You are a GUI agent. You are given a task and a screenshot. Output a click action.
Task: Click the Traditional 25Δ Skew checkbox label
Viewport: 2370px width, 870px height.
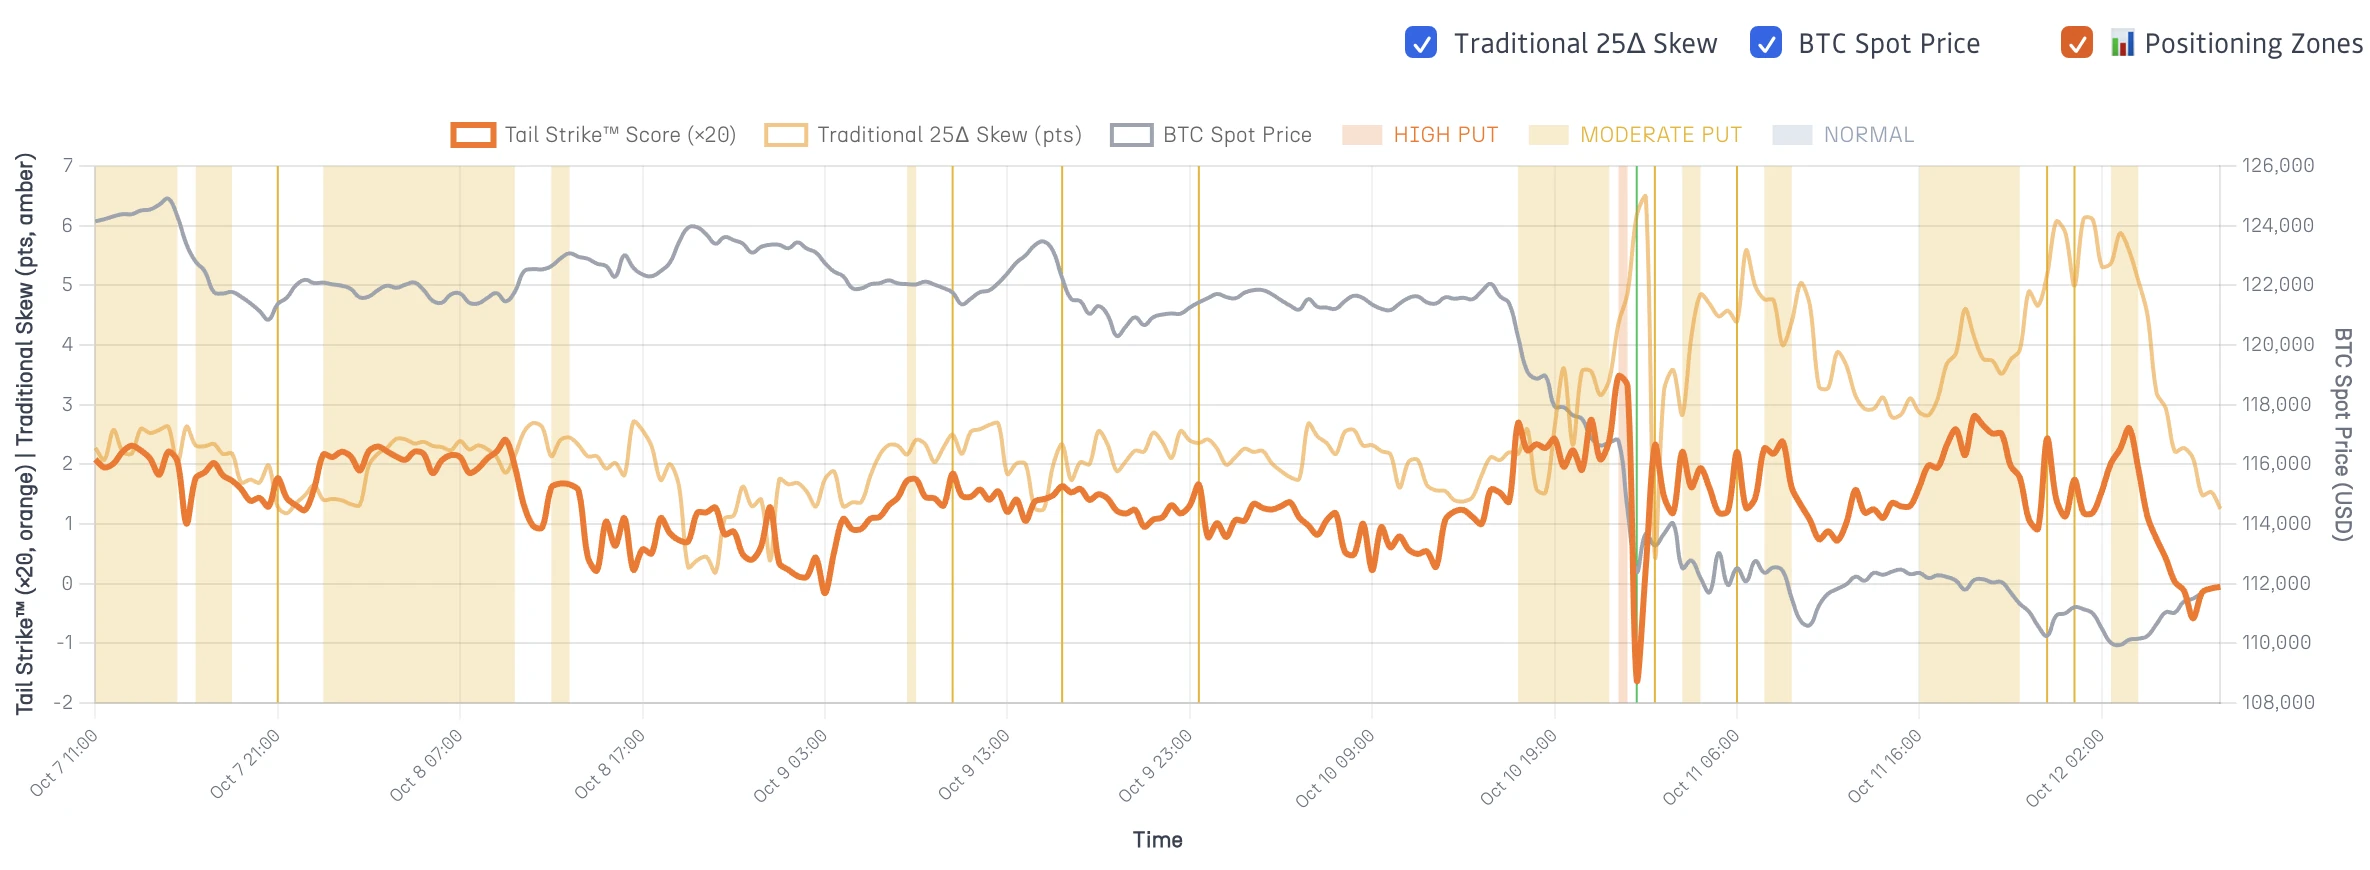(x=1585, y=43)
